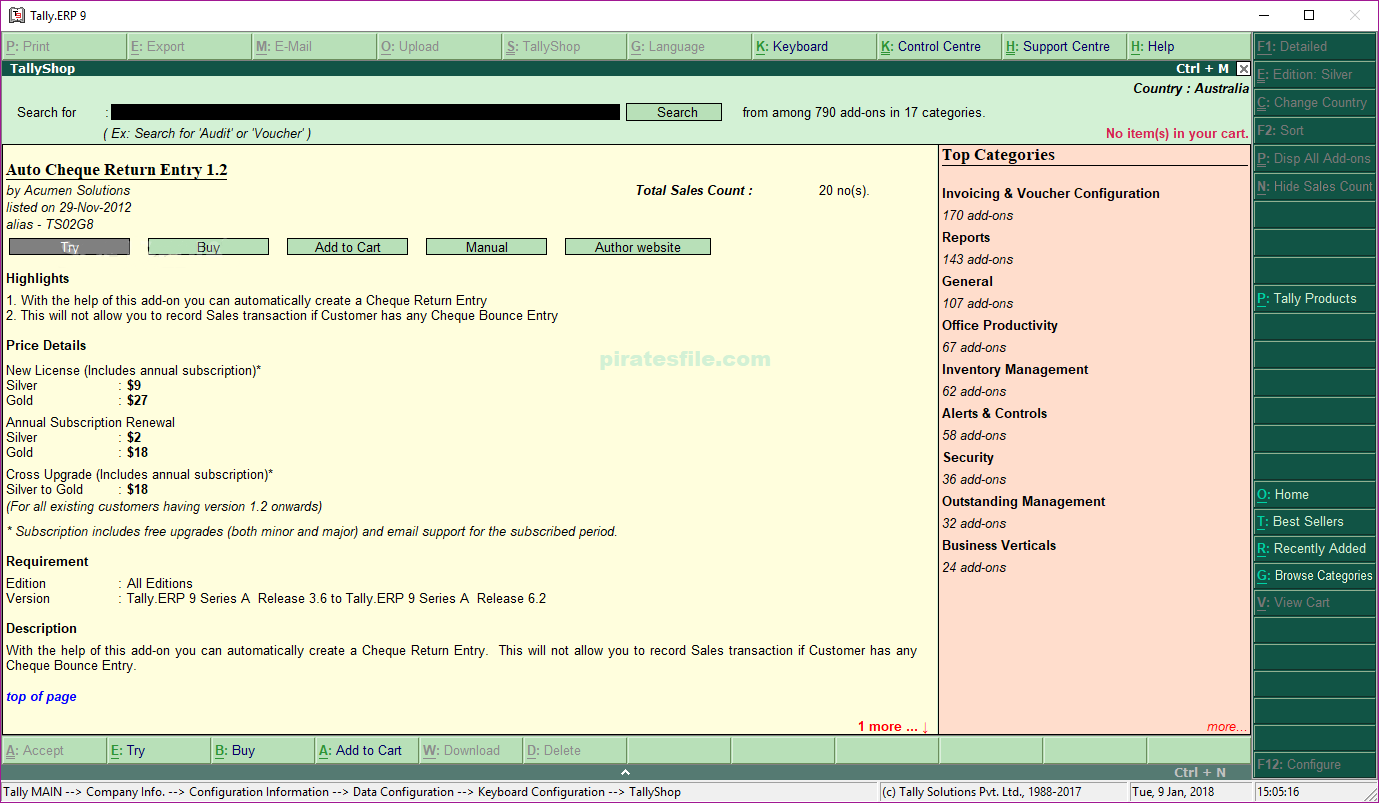Click the Search for input field
Viewport: 1379px width, 803px height.
[x=365, y=112]
